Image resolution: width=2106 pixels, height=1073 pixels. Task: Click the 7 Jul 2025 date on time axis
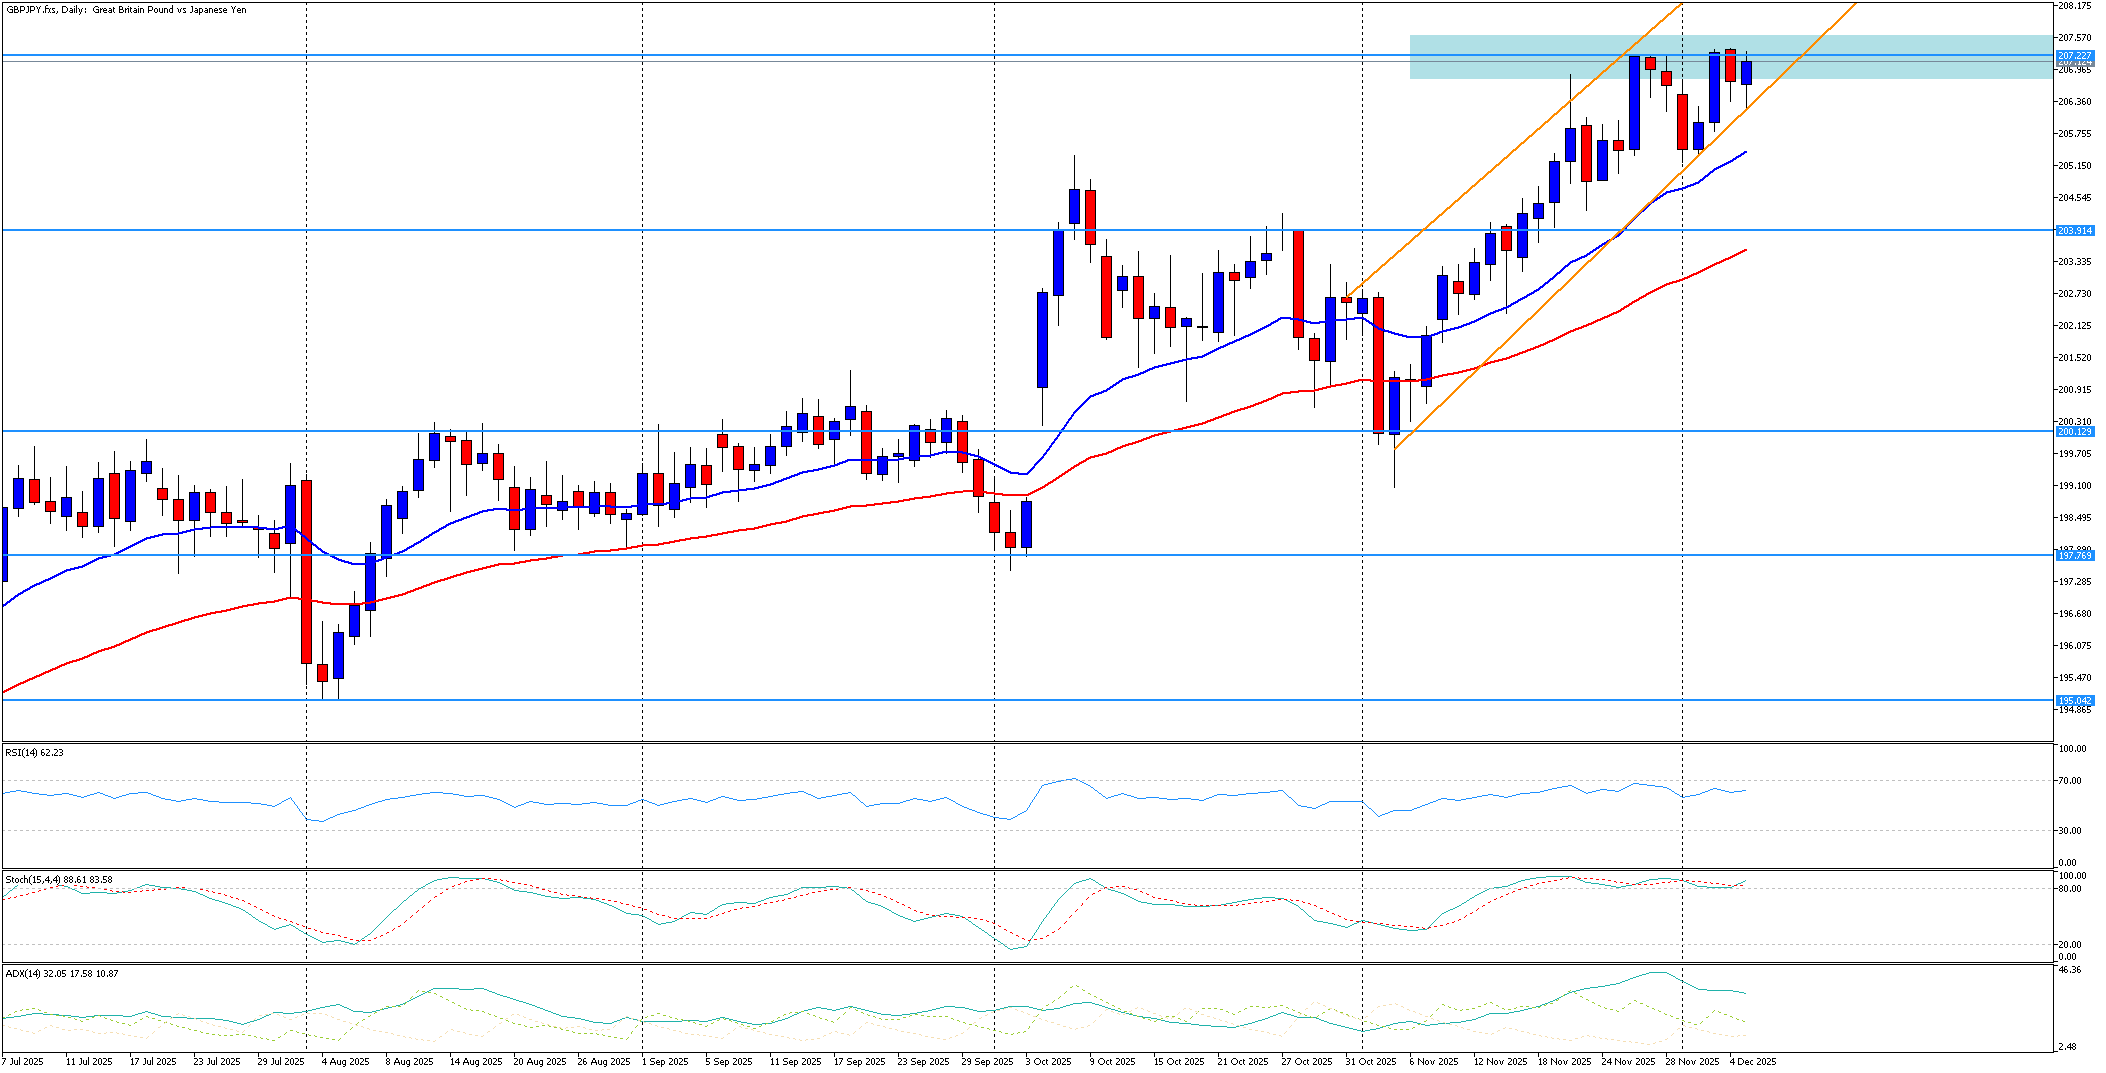point(23,1062)
